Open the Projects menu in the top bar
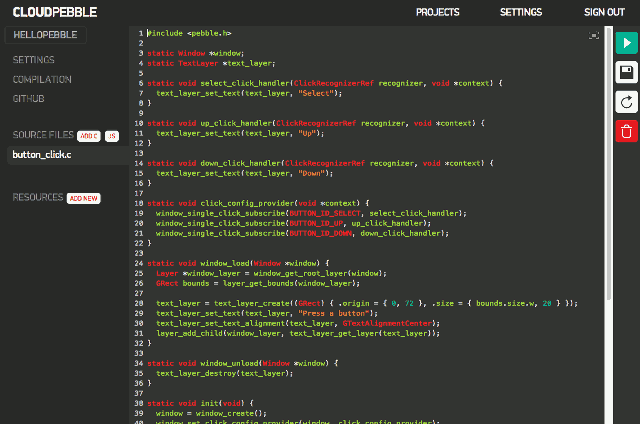The height and width of the screenshot is (424, 640). pos(437,12)
